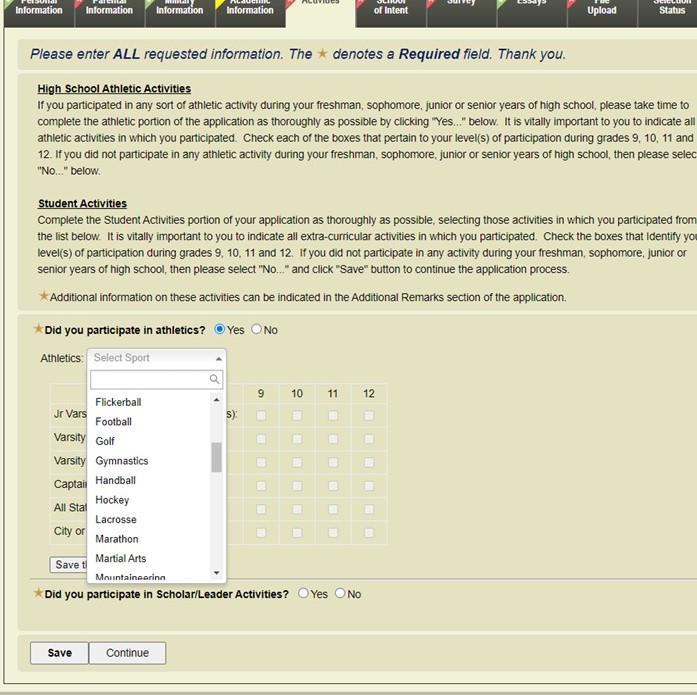Go to the School of Intent tab
The height and width of the screenshot is (695, 697).
click(390, 10)
